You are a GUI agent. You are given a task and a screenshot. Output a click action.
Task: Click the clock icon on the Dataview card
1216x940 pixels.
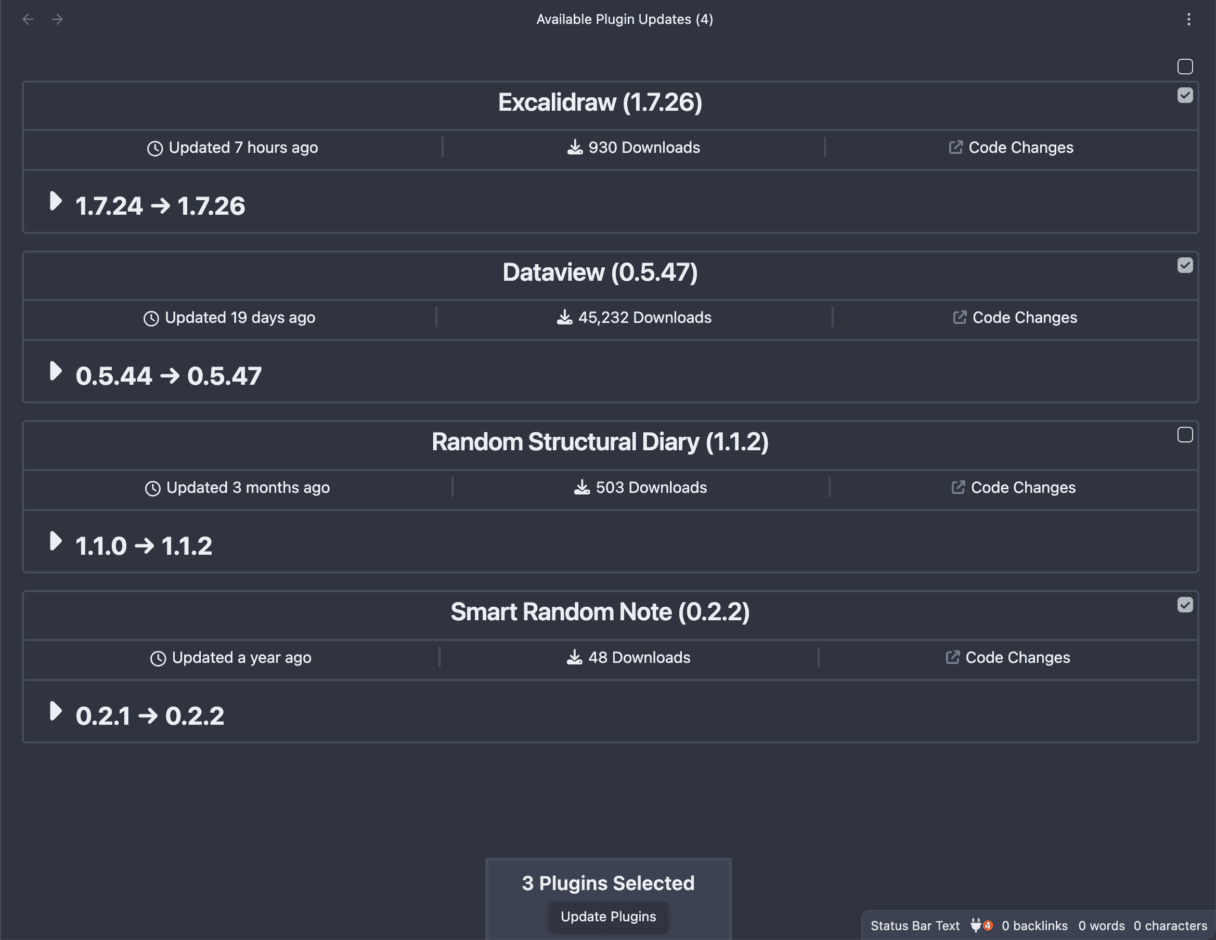click(x=151, y=317)
